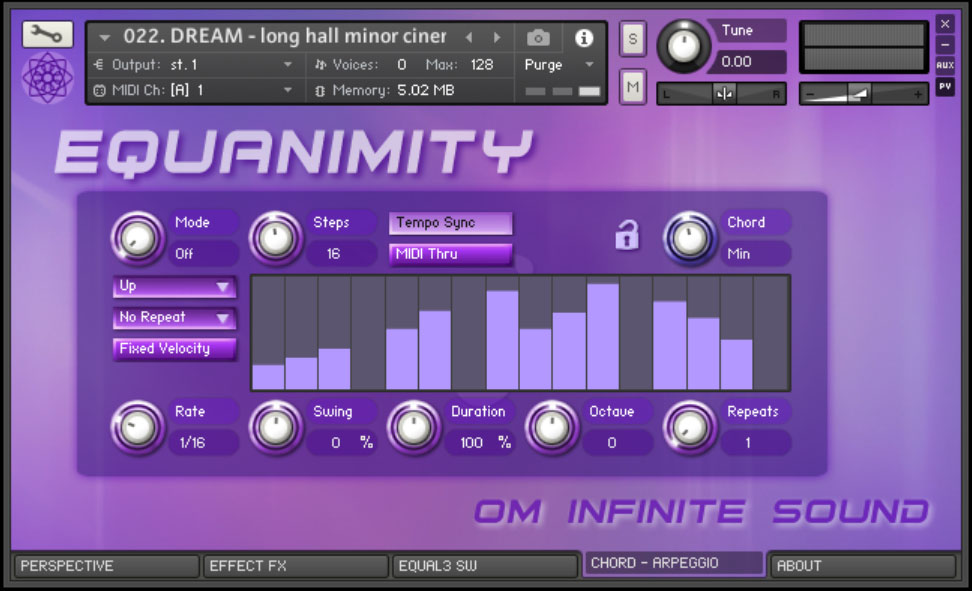Click the Equanimity mandala logo
Screen dimensions: 972x591
tap(48, 78)
